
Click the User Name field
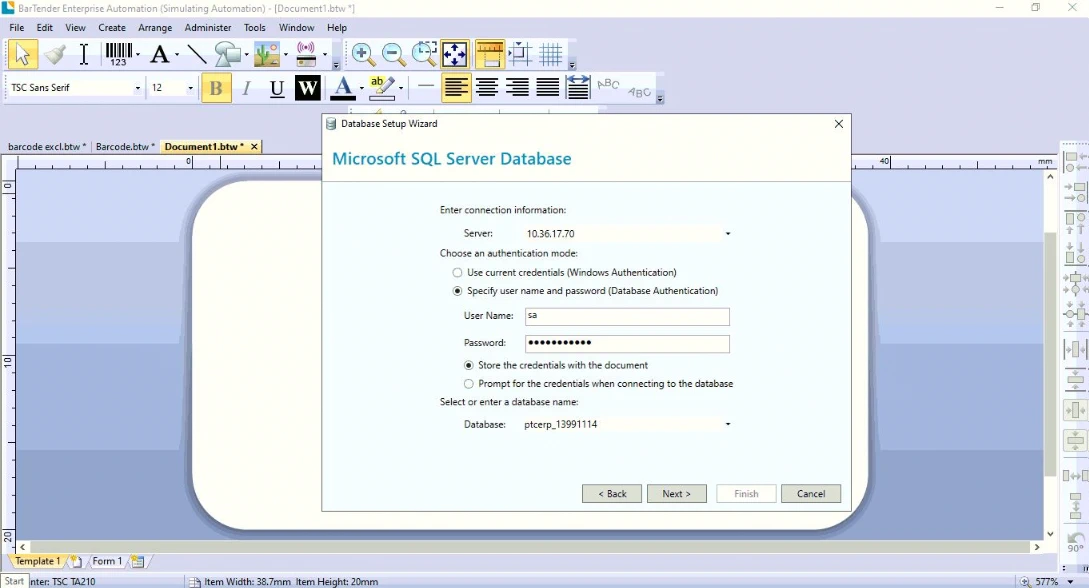pyautogui.click(x=627, y=317)
